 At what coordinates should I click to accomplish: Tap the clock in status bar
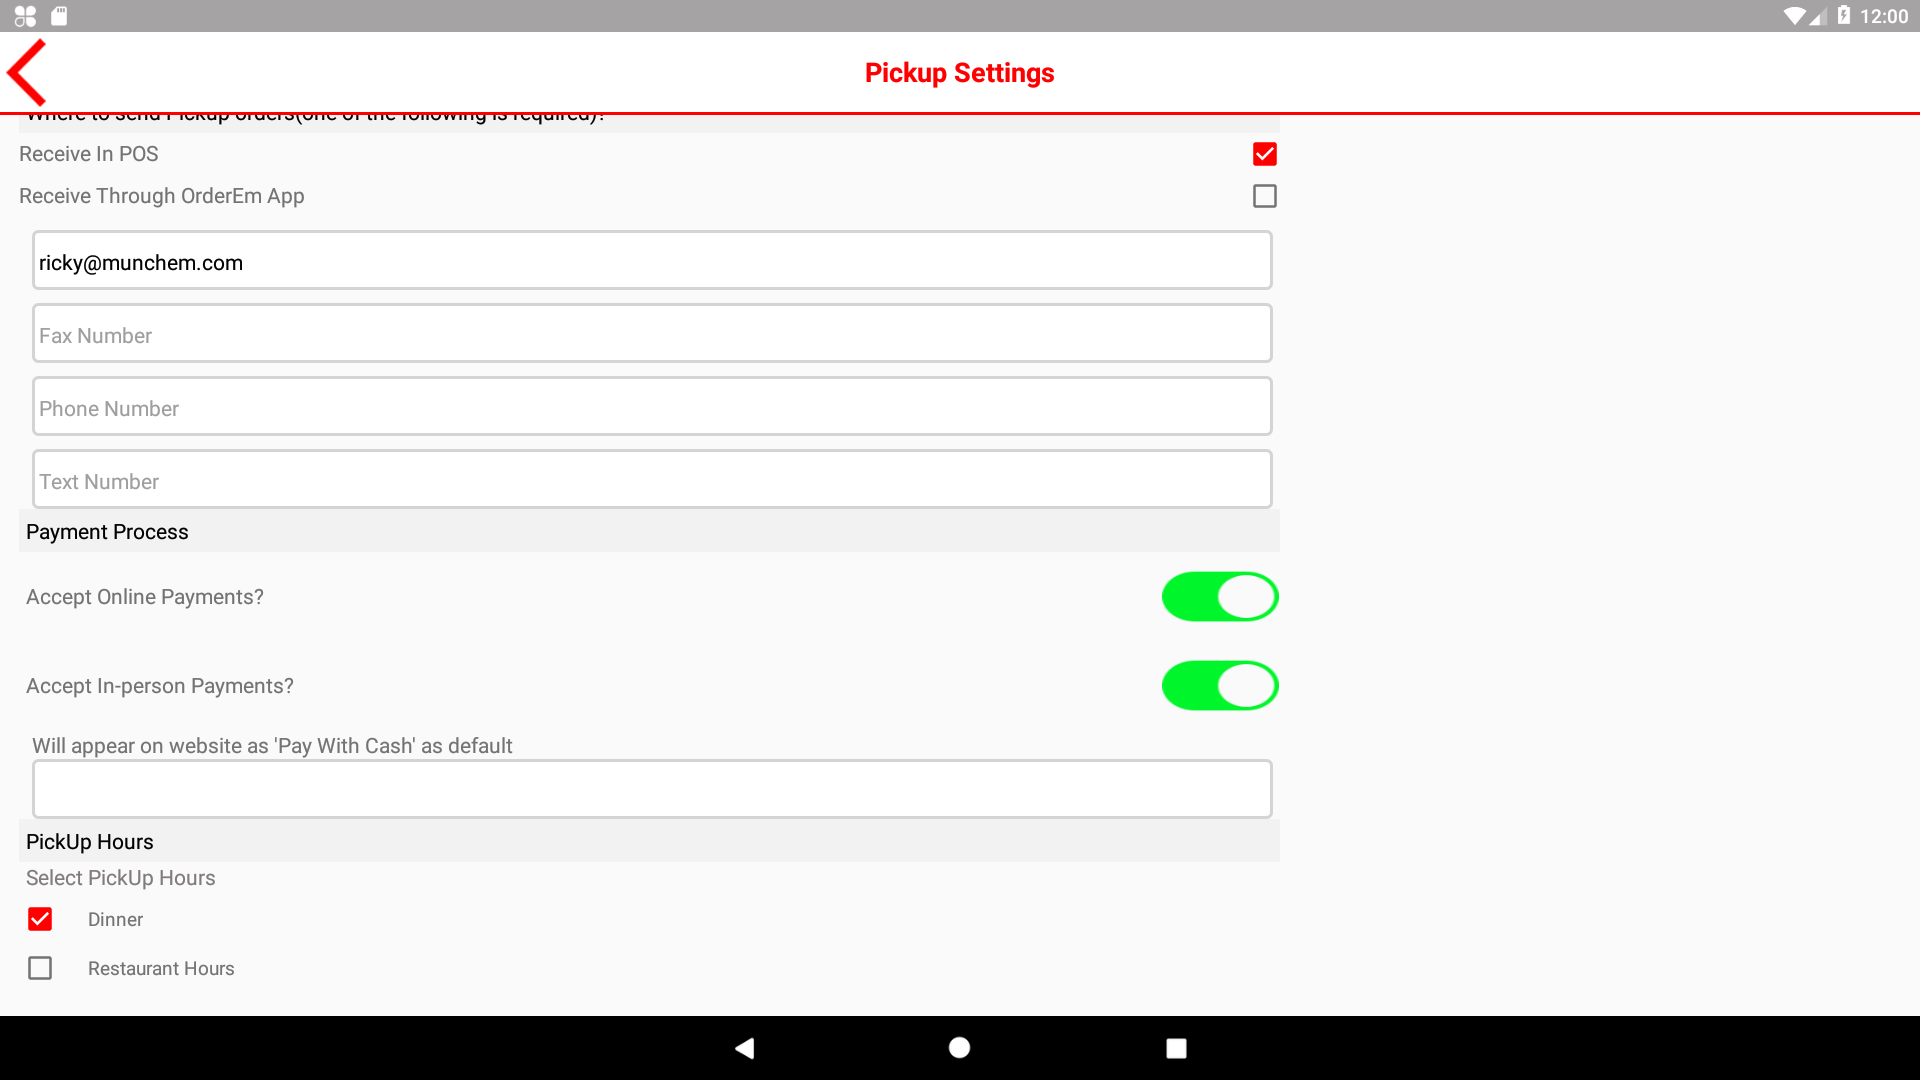coord(1884,16)
